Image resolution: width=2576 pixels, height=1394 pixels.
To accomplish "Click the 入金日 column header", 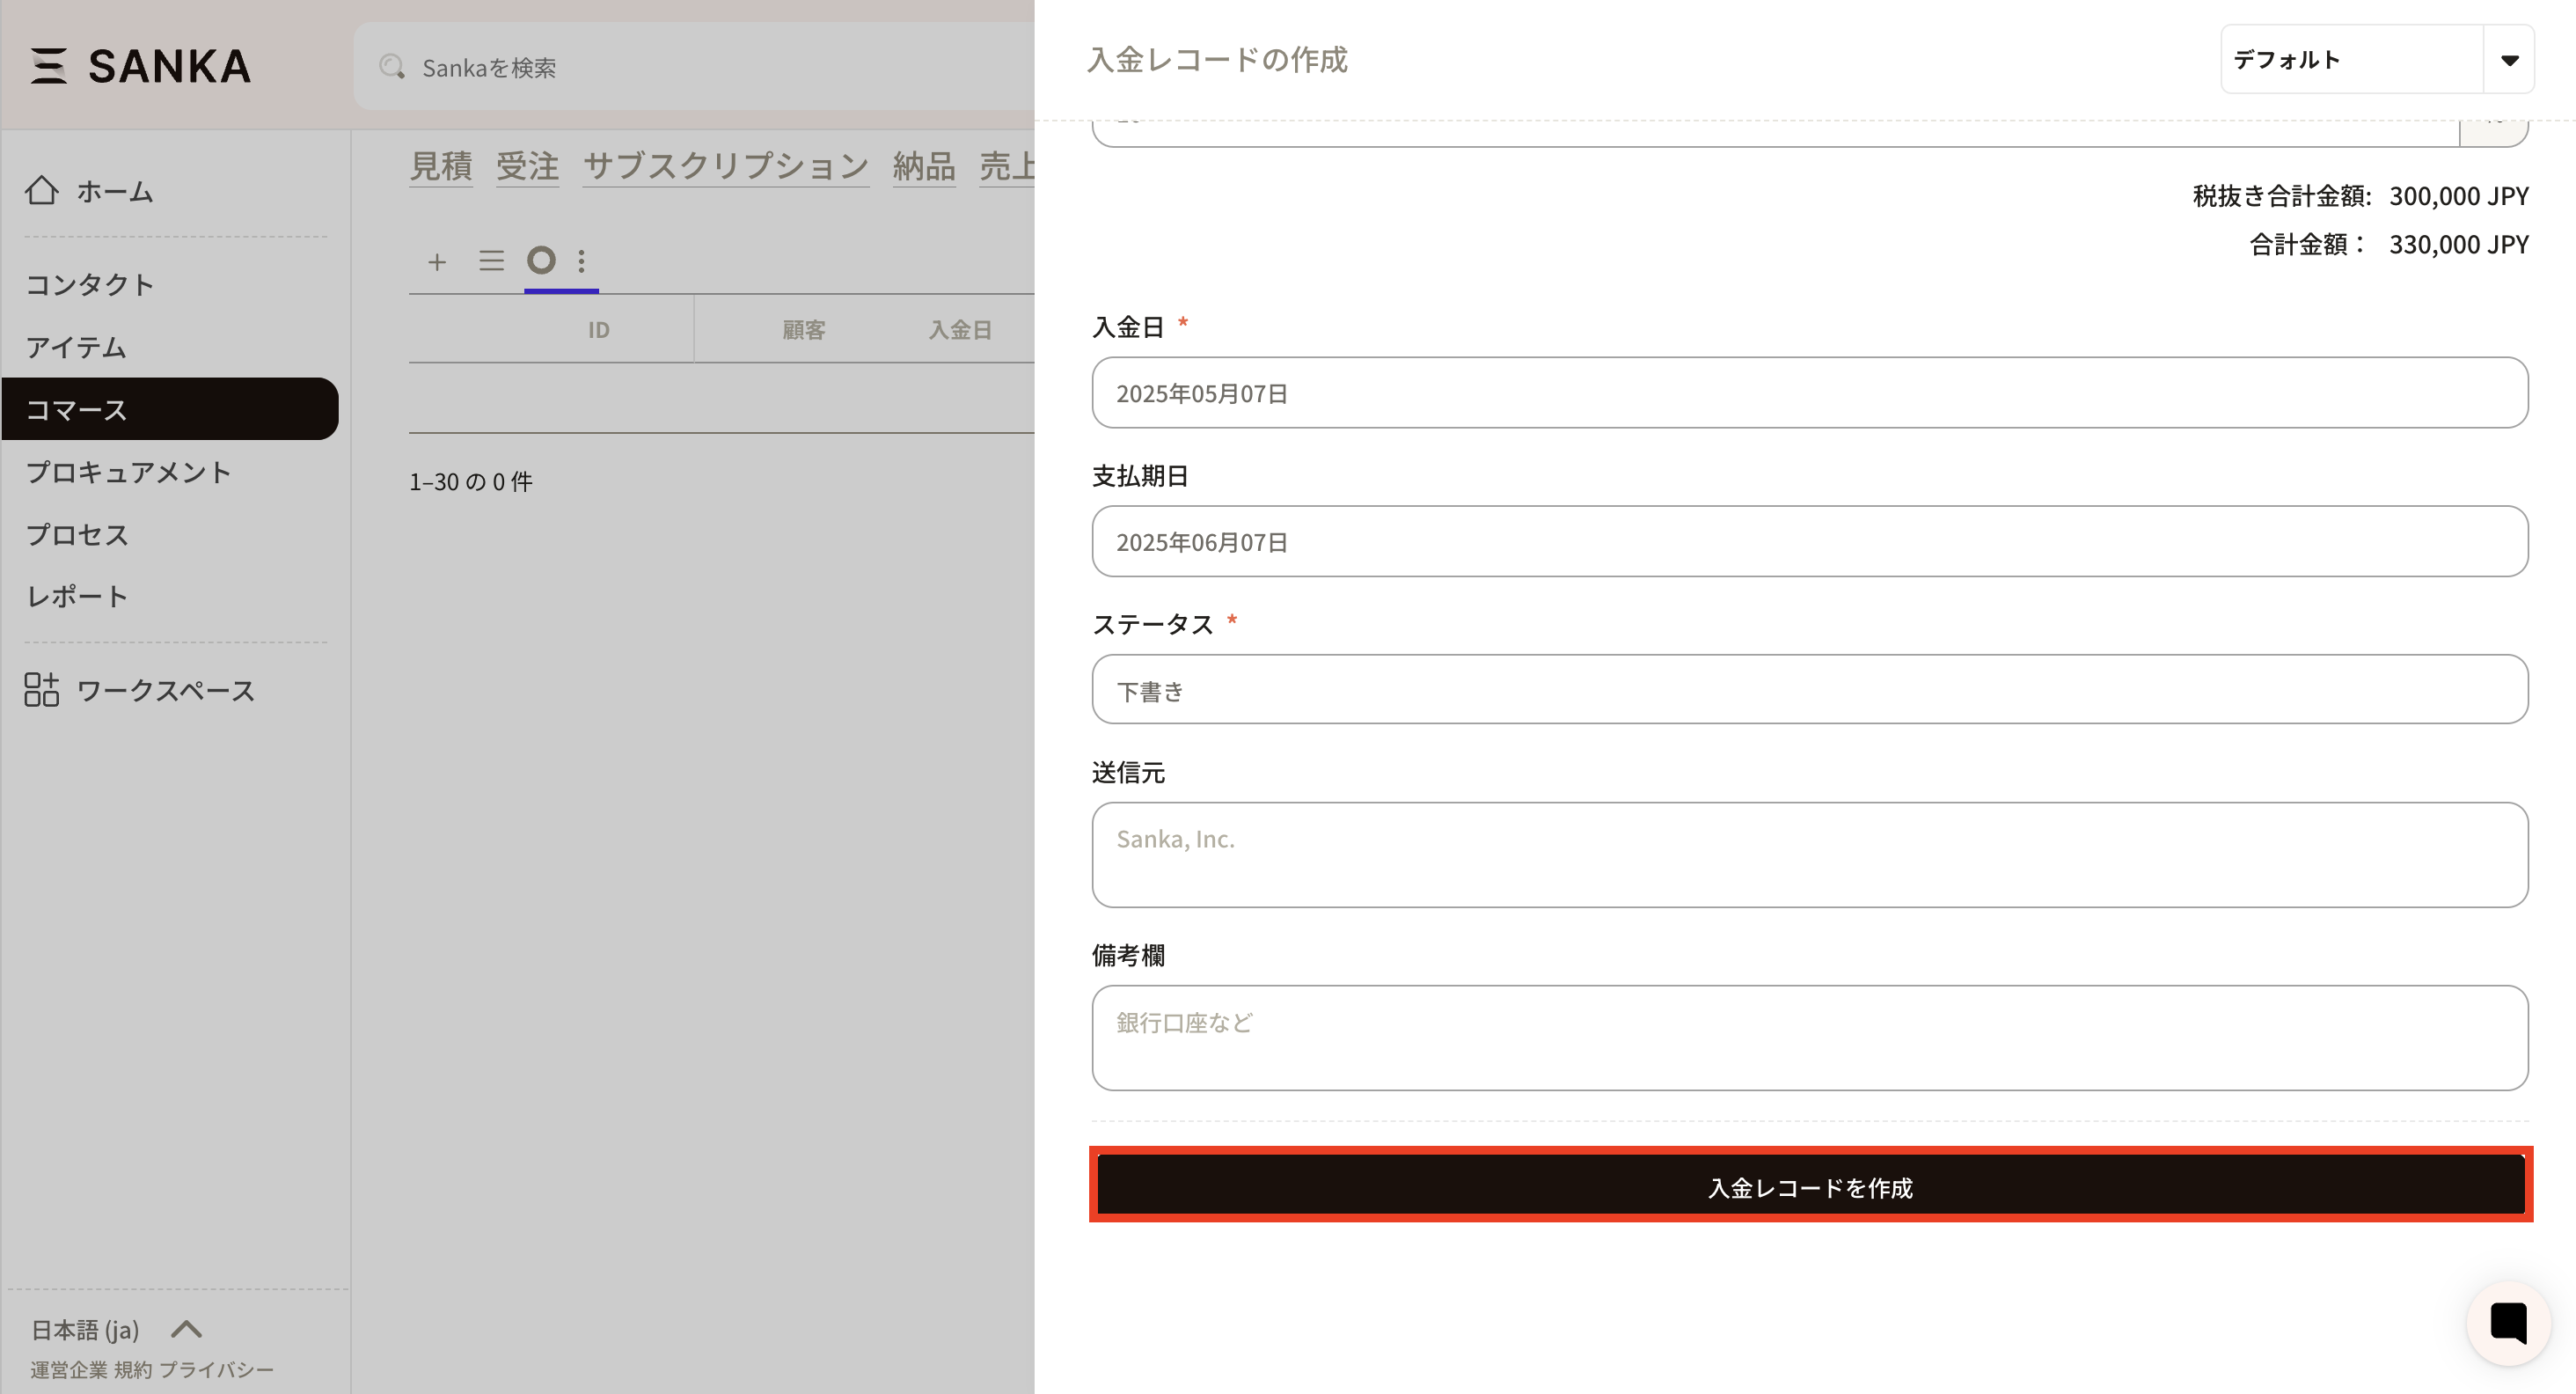I will coord(960,329).
